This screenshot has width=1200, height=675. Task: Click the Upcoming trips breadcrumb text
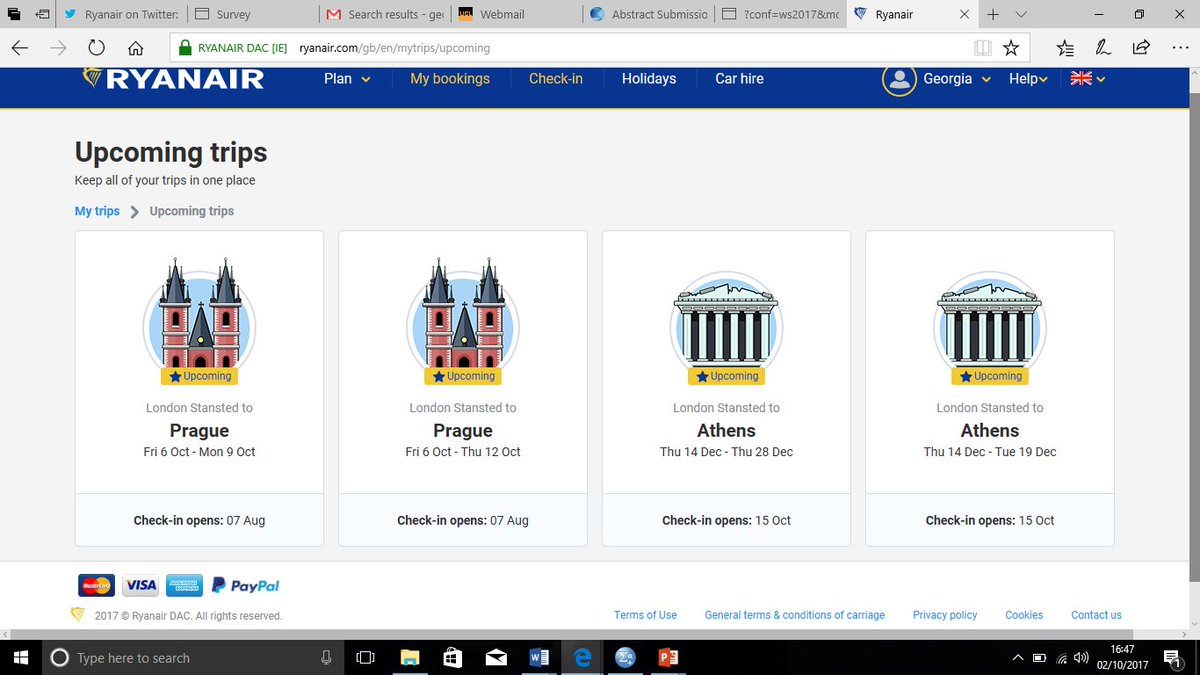click(192, 211)
